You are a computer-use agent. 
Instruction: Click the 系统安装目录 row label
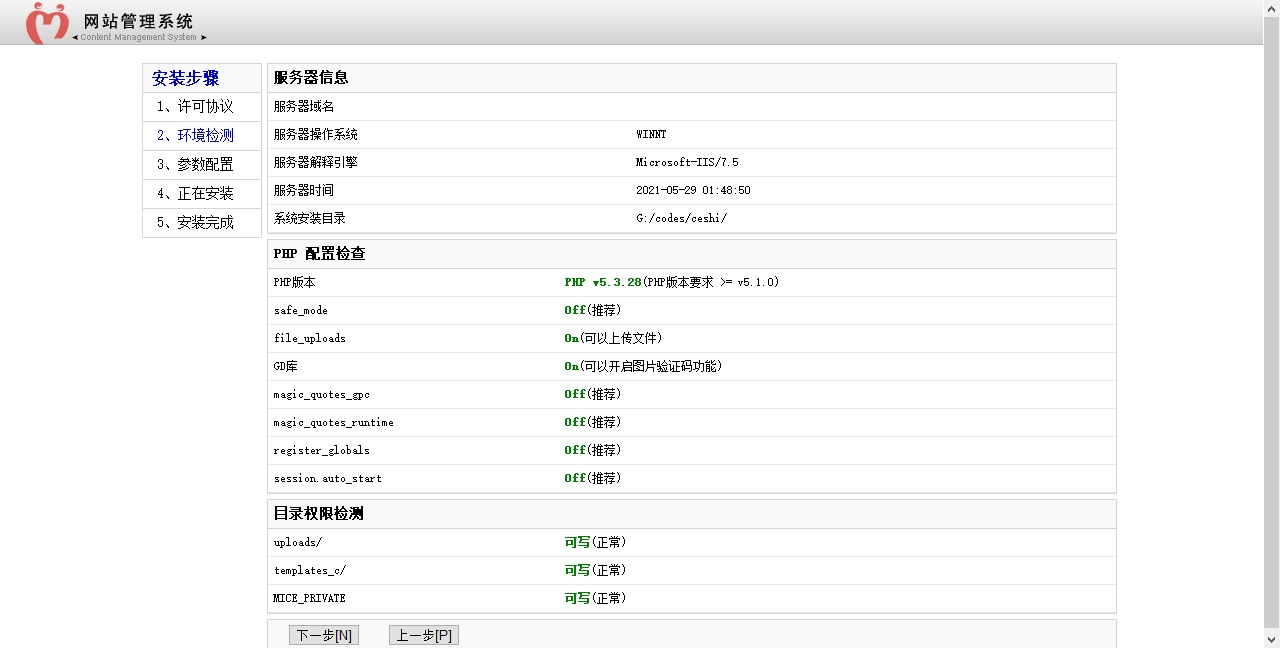pyautogui.click(x=310, y=219)
